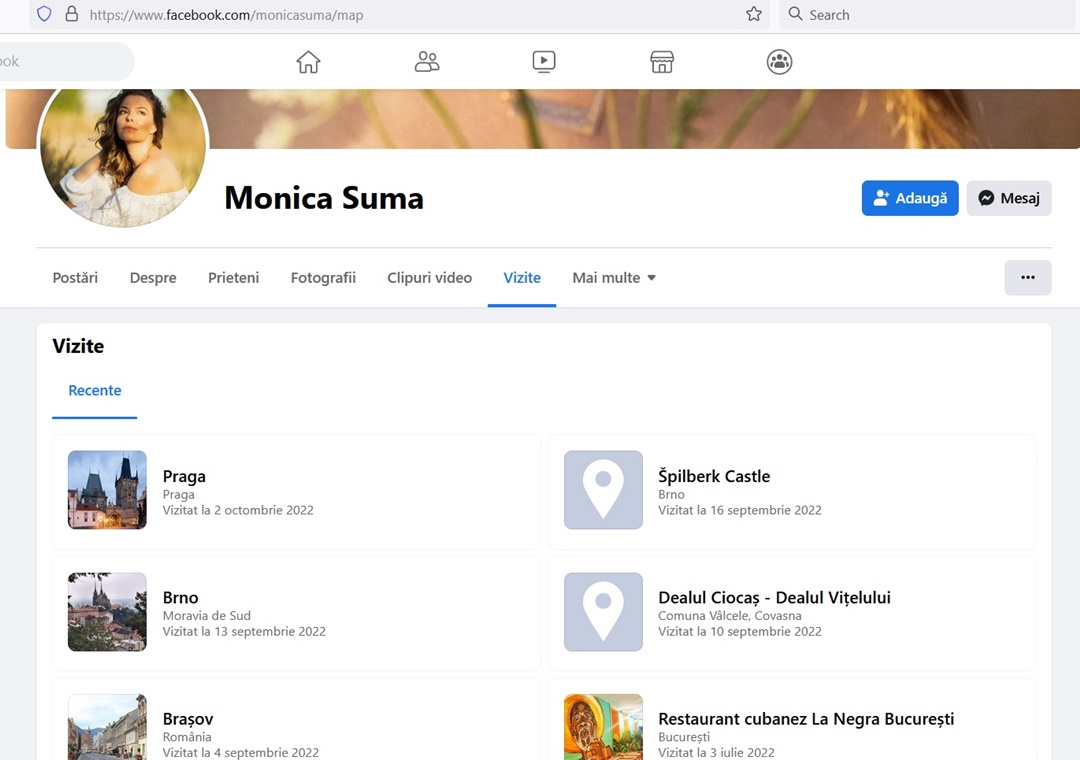The width and height of the screenshot is (1080, 760).
Task: Bookmark this page with the star icon
Action: (x=754, y=14)
